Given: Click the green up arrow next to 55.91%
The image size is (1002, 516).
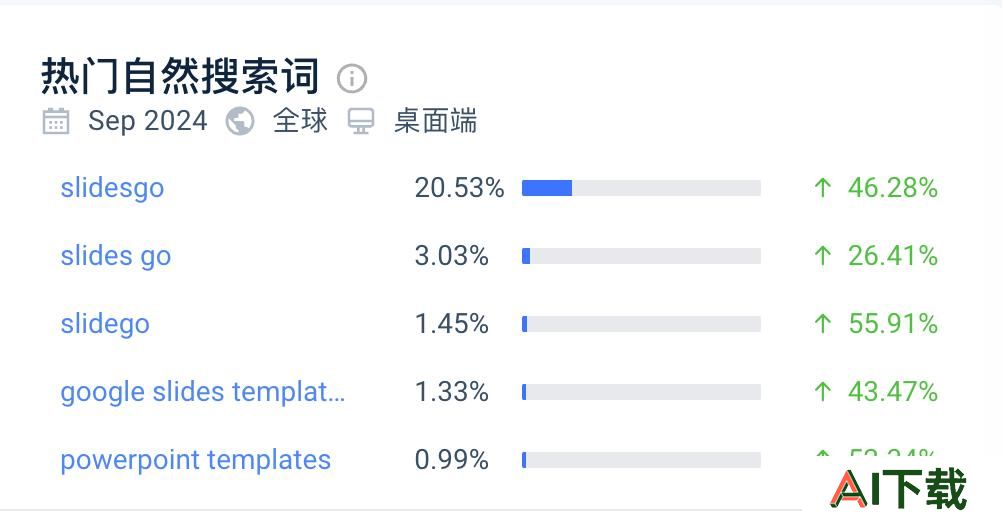Looking at the screenshot, I should coord(823,324).
